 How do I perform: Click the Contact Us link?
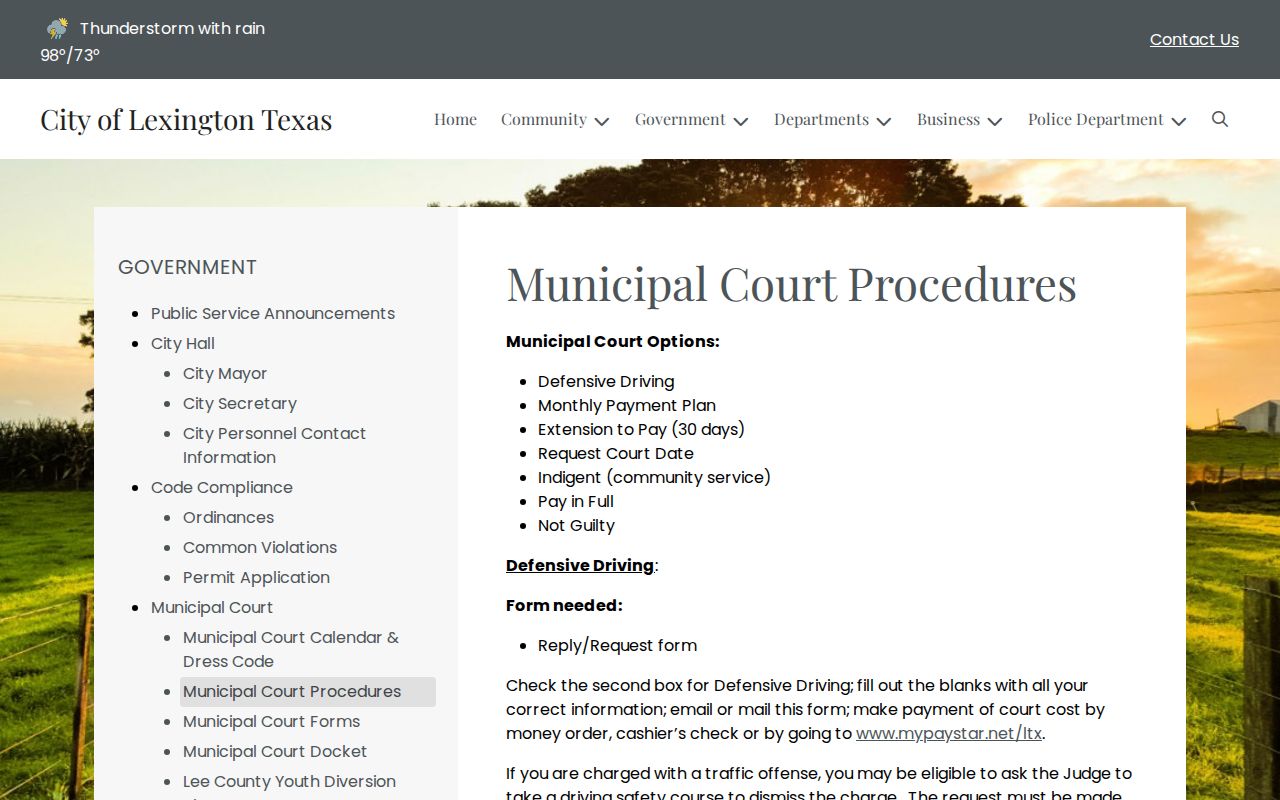coord(1194,39)
